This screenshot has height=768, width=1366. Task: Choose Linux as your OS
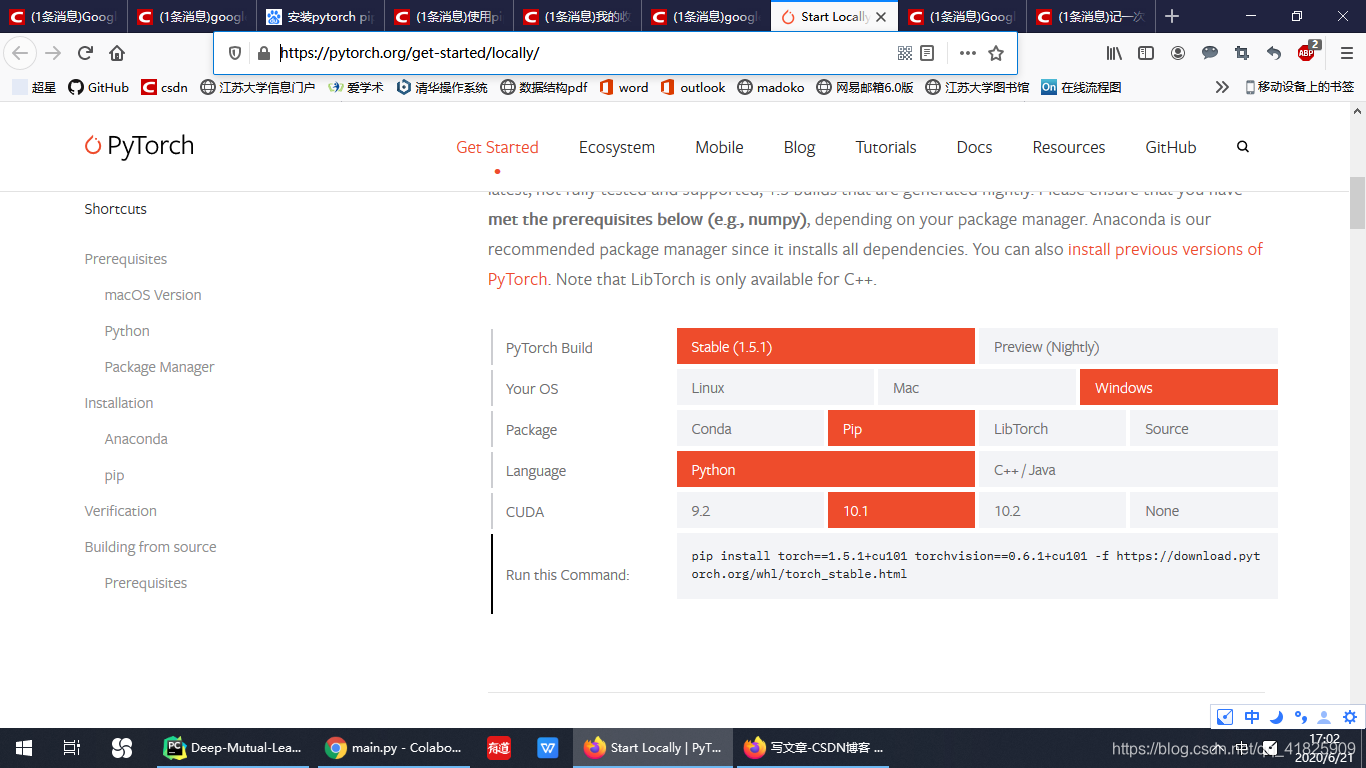[x=775, y=387]
